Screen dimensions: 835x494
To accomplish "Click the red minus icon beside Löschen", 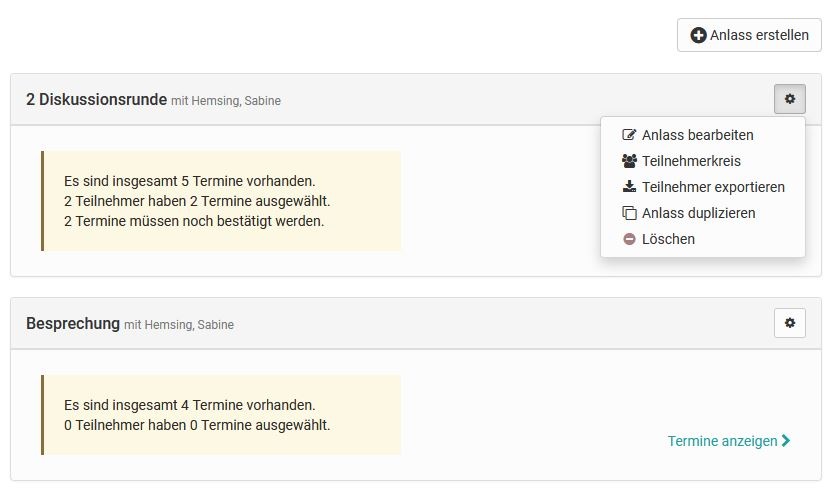I will 629,239.
